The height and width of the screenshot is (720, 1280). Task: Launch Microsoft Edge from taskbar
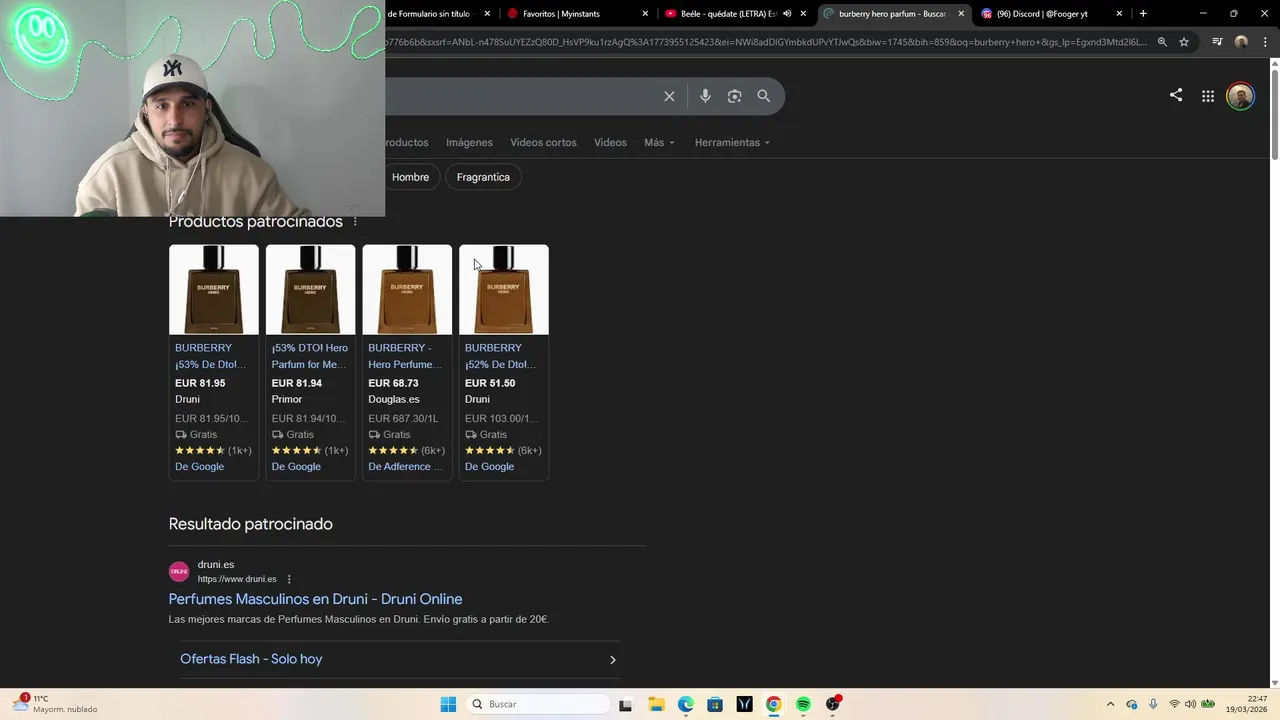click(685, 704)
